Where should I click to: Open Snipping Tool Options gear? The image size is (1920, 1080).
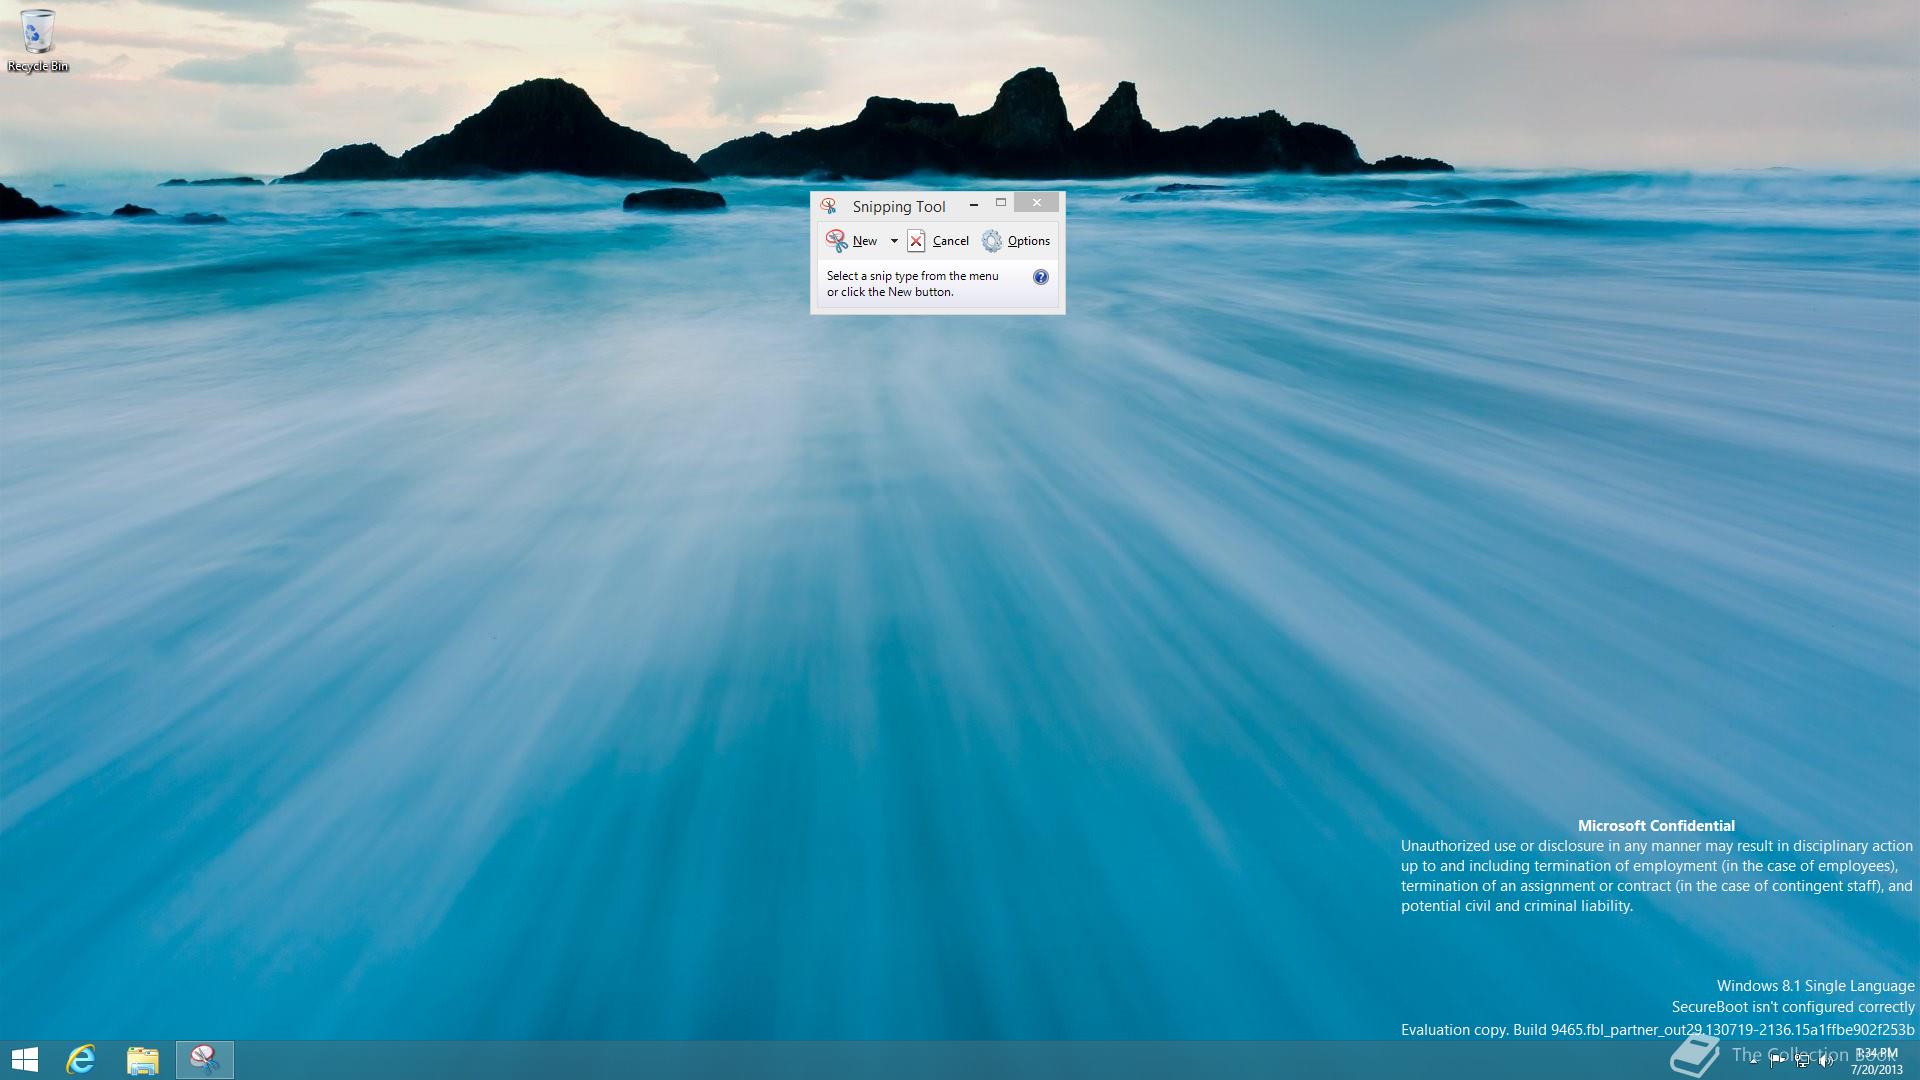[x=1016, y=241]
